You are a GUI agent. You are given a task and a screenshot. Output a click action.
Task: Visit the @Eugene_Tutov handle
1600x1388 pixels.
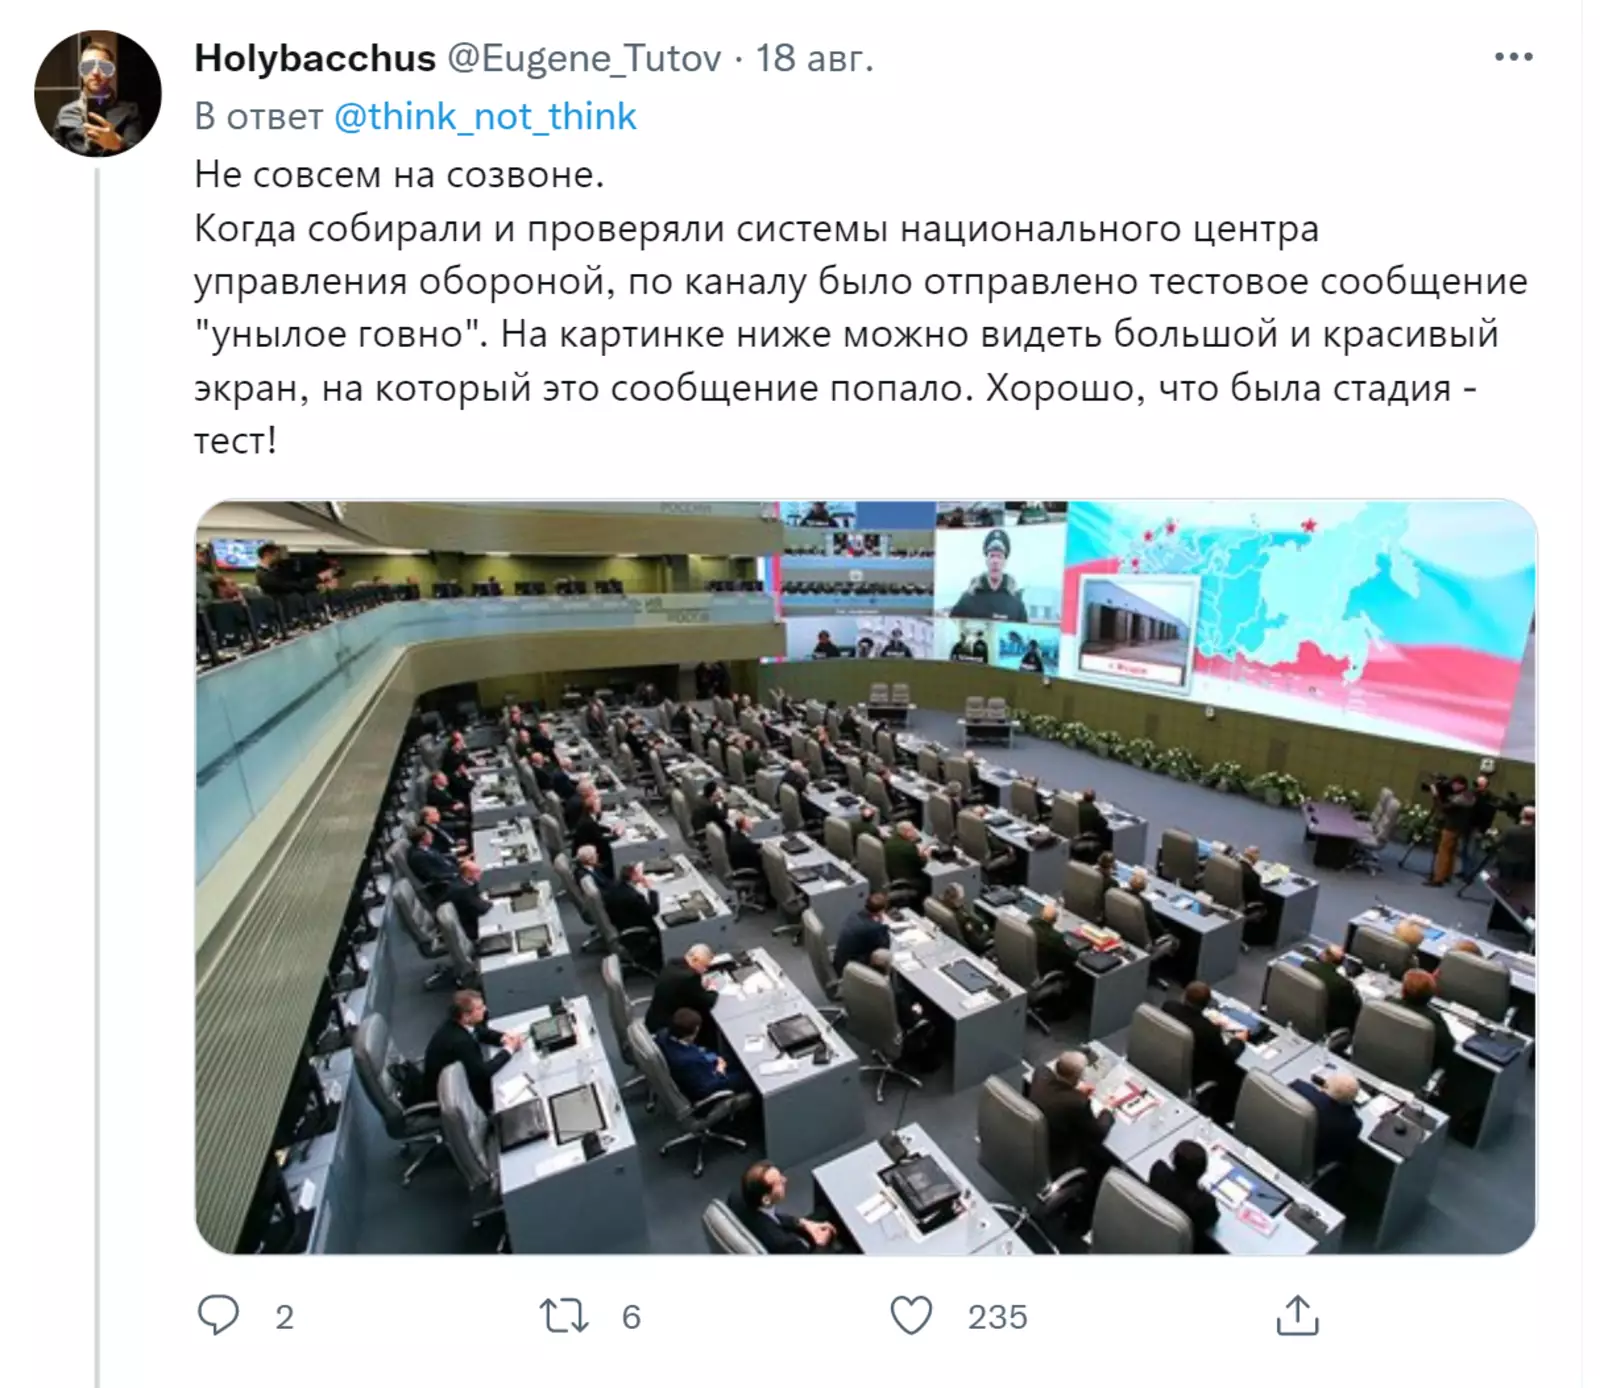pyautogui.click(x=584, y=59)
